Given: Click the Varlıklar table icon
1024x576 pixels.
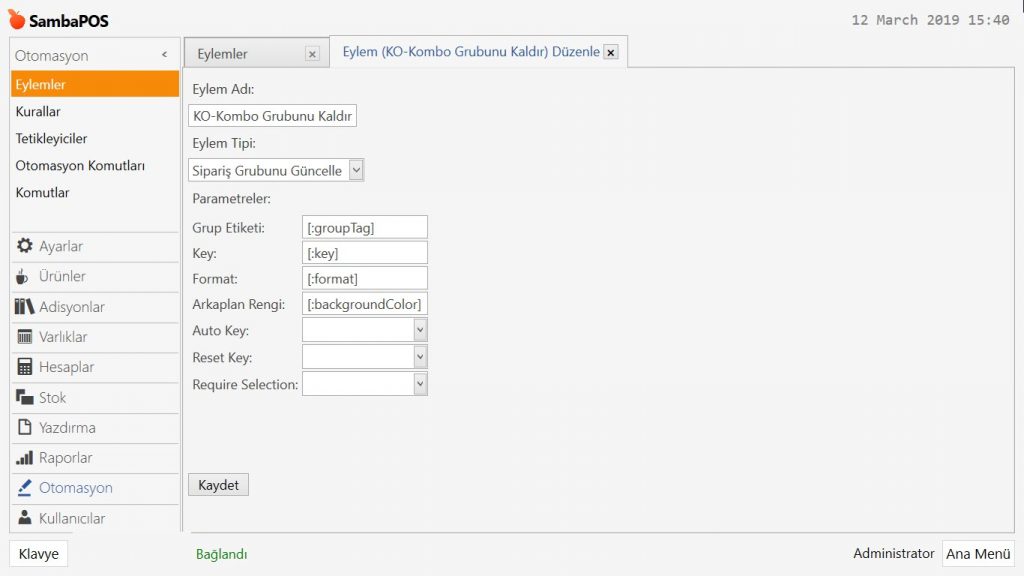Looking at the screenshot, I should tap(25, 337).
